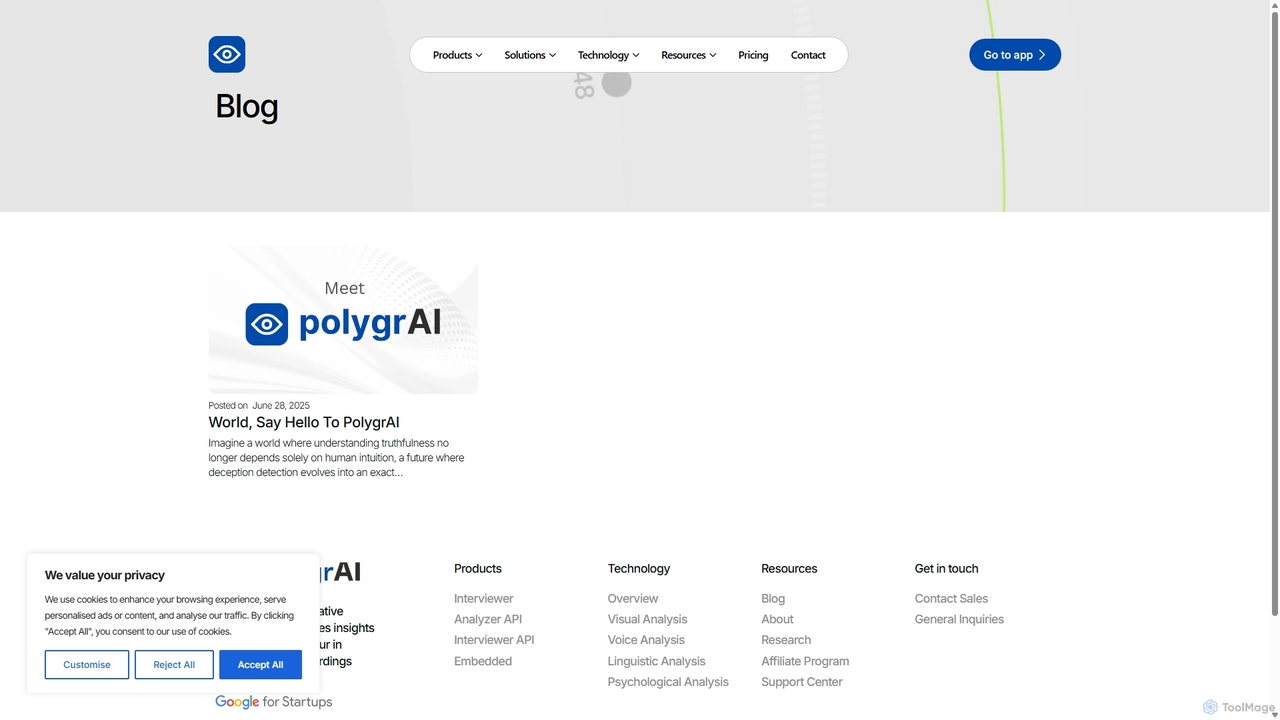
Task: Click the Go to app button
Action: [1015, 55]
